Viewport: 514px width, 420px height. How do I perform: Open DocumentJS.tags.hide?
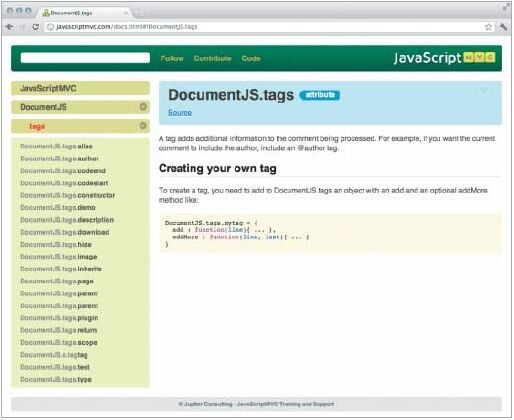point(56,245)
